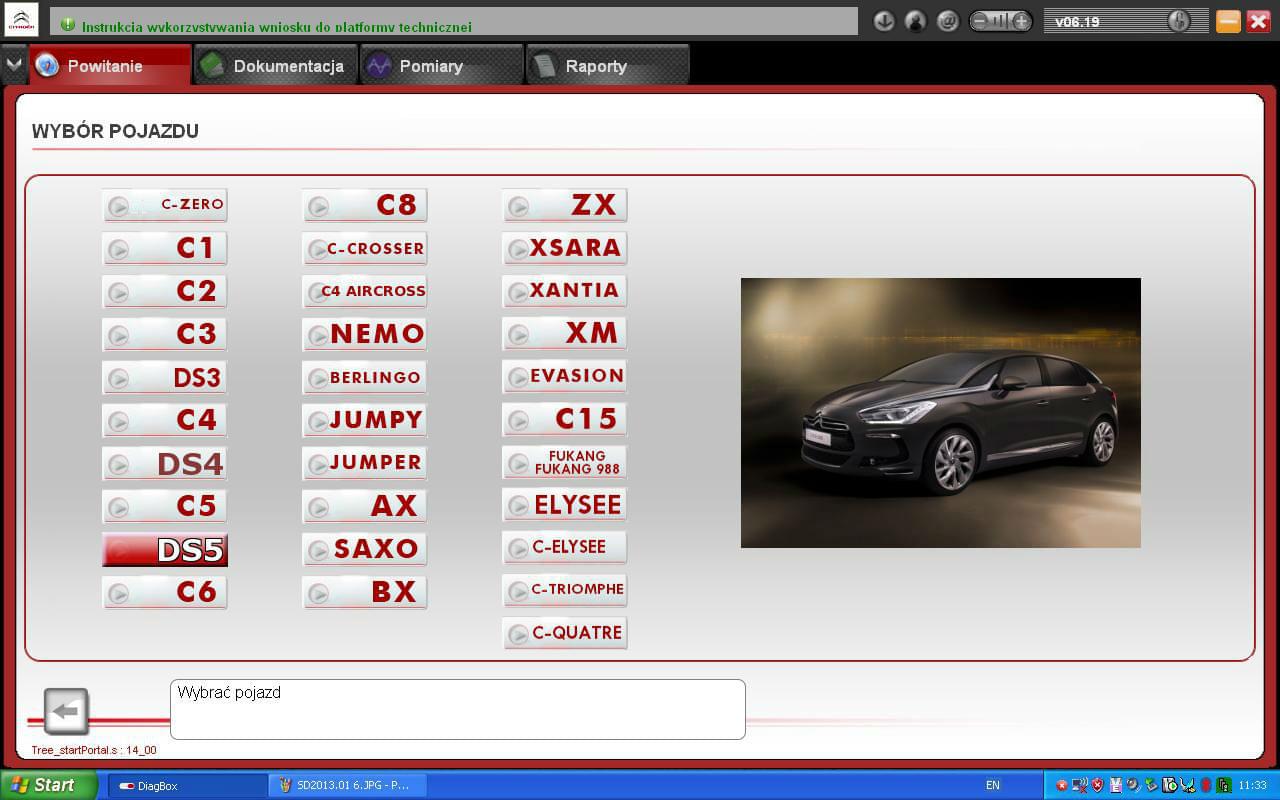Select the C-CROSSER vehicle
This screenshot has width=1280, height=800.
pos(365,248)
